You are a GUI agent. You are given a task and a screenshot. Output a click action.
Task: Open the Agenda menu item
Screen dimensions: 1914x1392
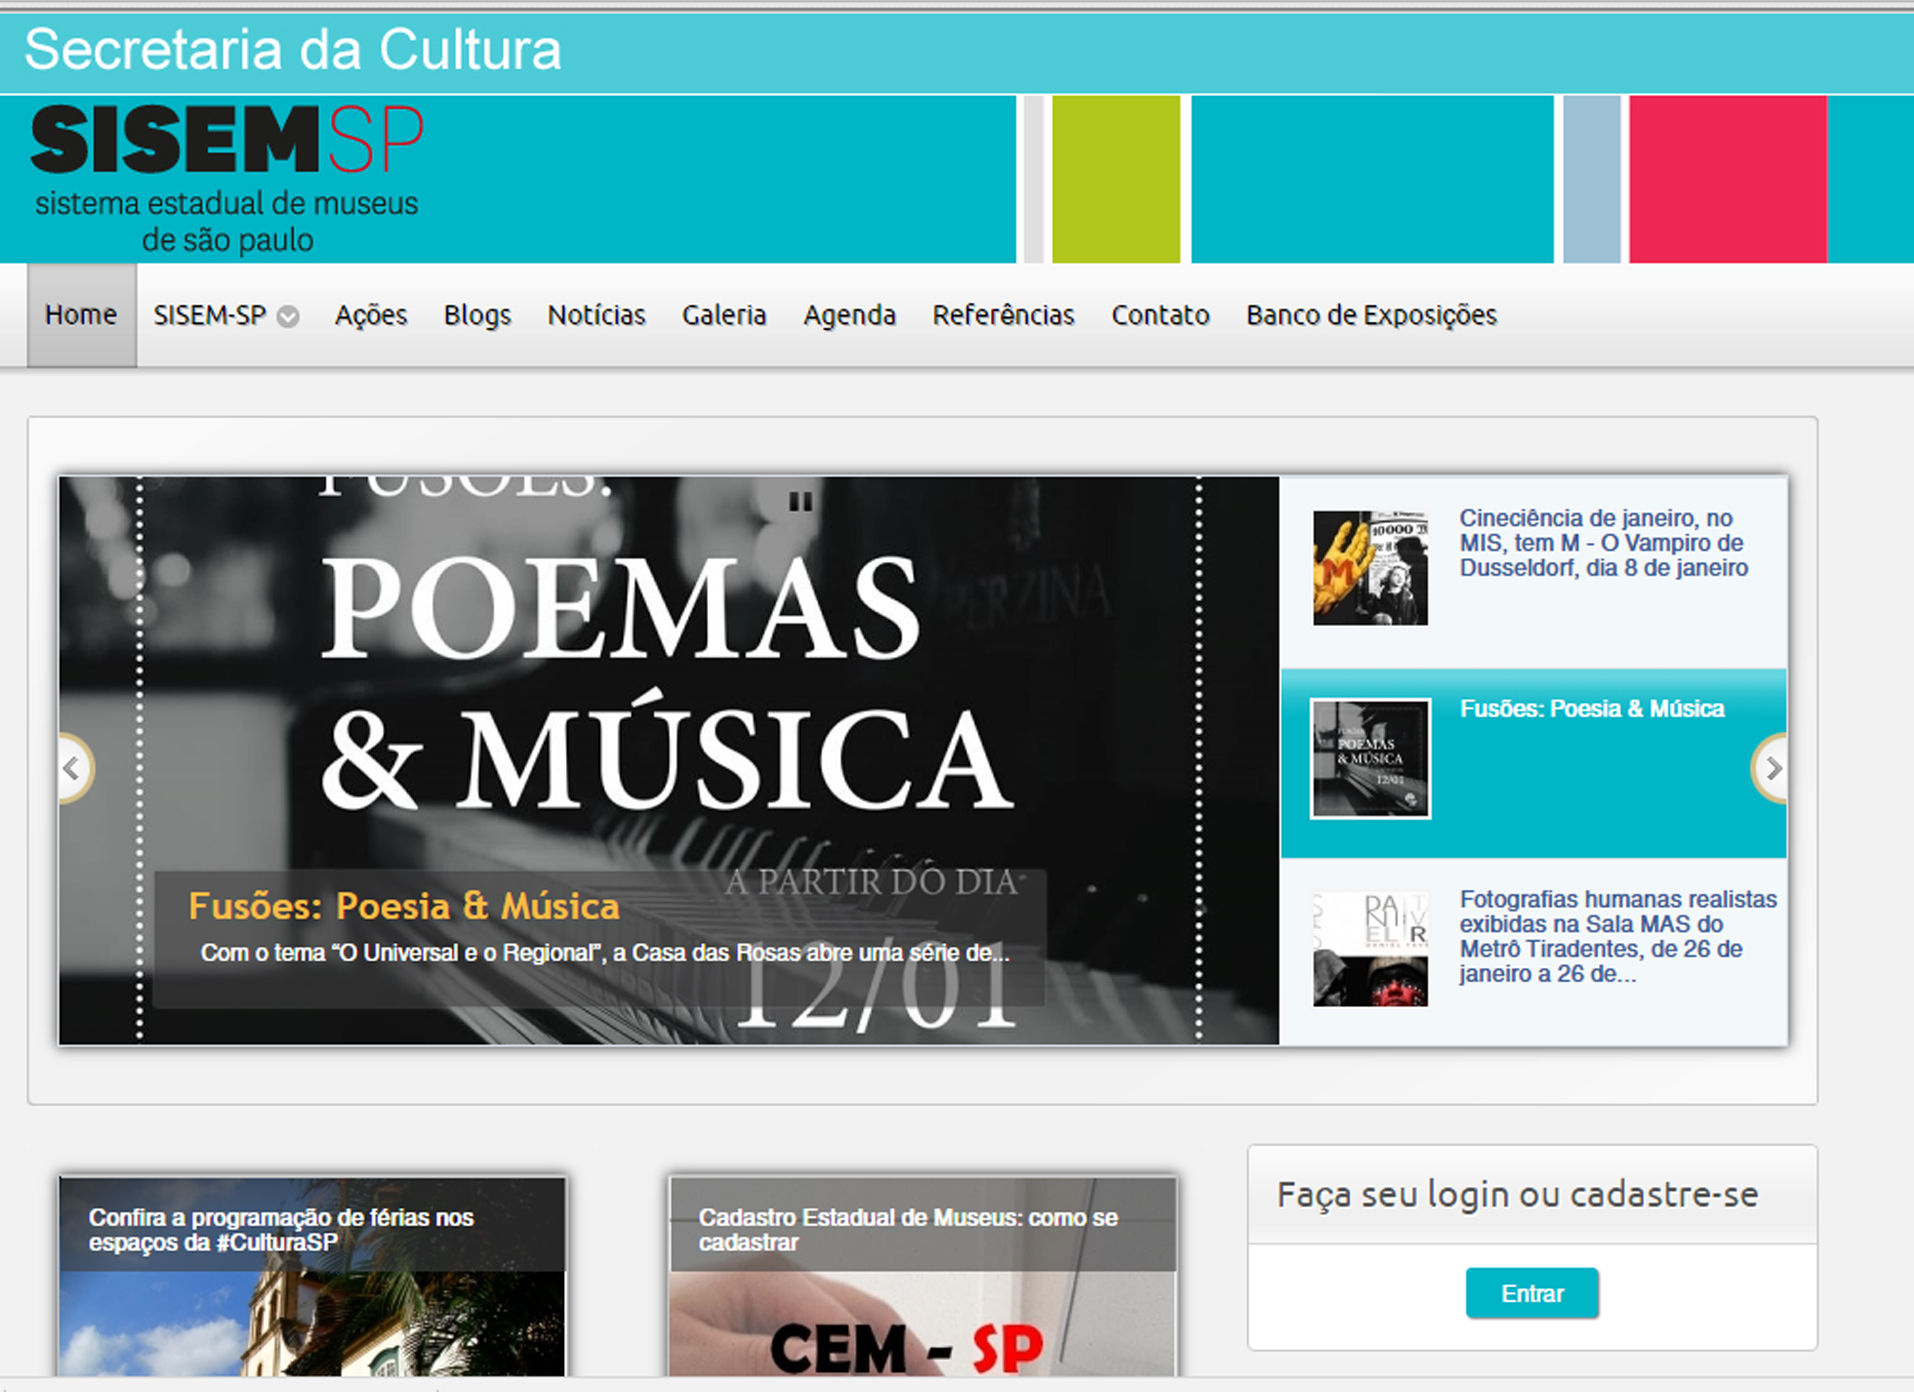point(849,315)
